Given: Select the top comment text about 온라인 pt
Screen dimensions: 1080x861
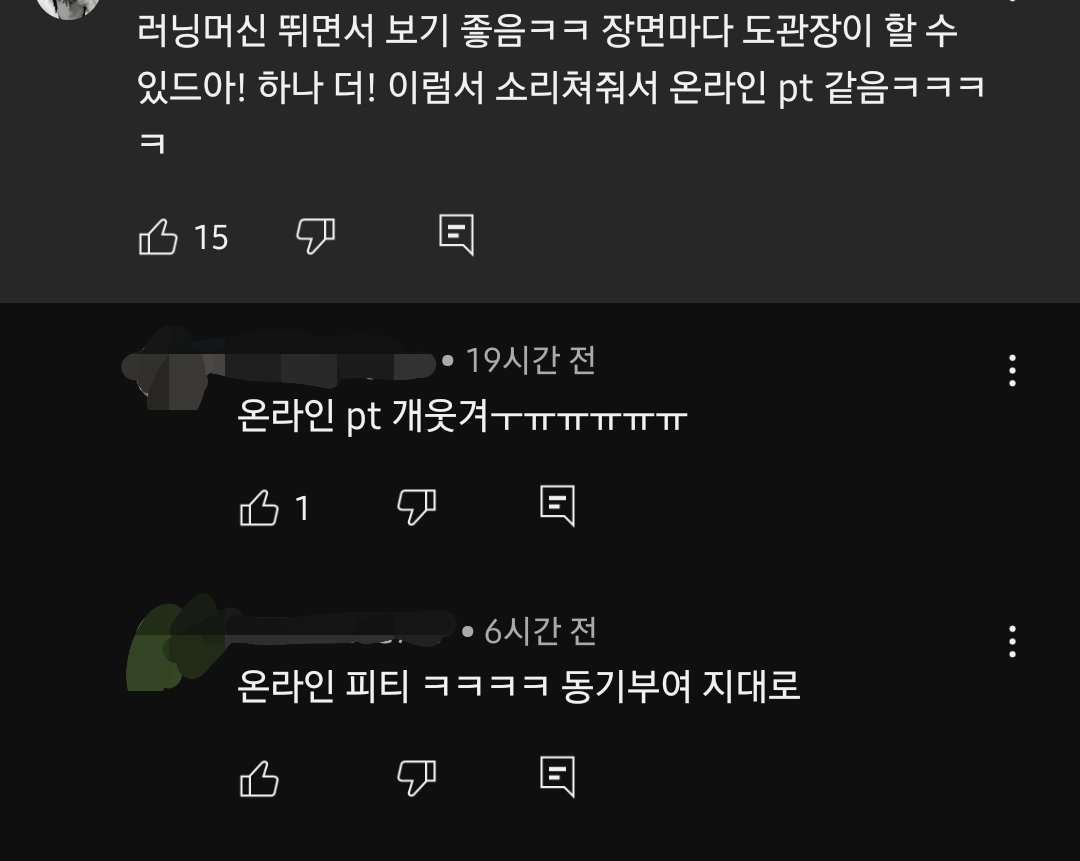Looking at the screenshot, I should click(561, 88).
